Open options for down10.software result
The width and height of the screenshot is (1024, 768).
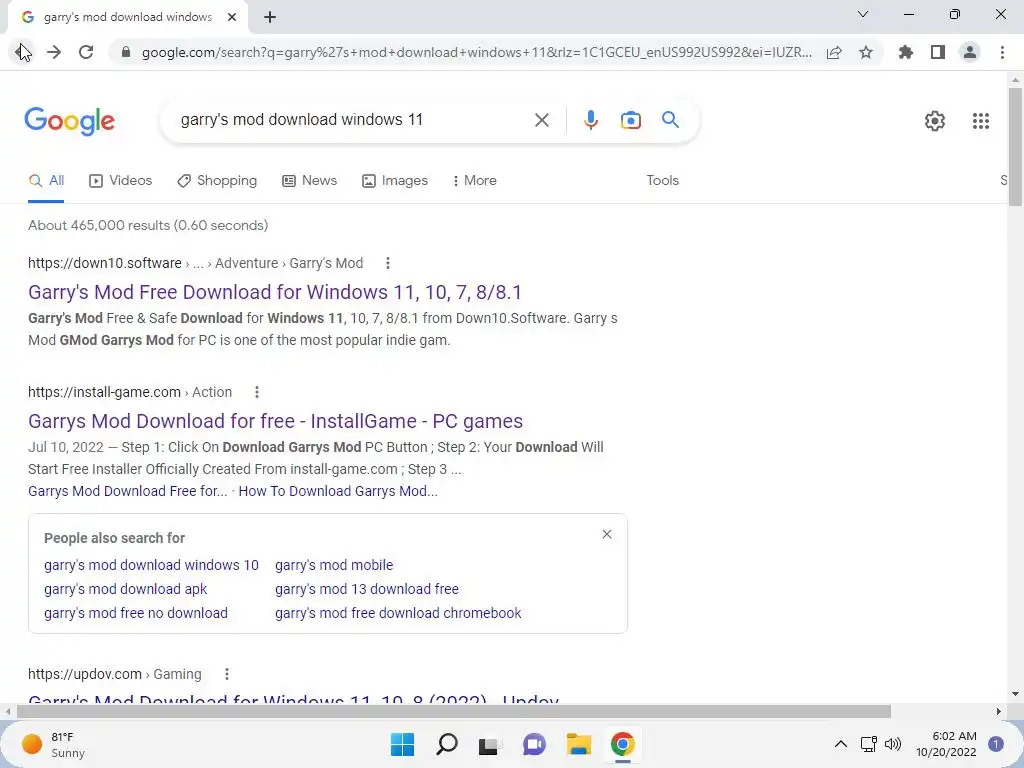(387, 263)
